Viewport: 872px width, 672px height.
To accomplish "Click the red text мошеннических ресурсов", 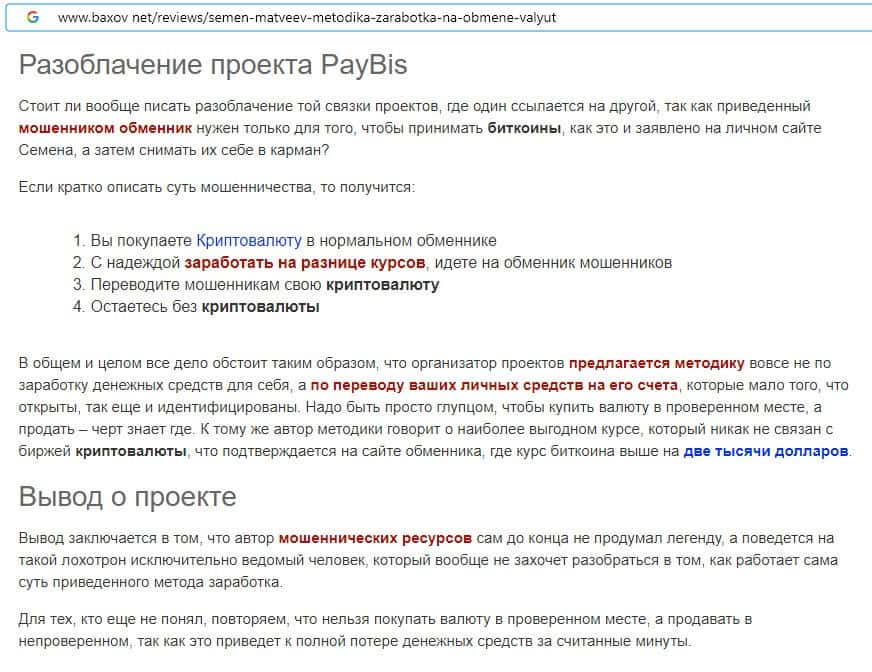I will click(x=375, y=538).
